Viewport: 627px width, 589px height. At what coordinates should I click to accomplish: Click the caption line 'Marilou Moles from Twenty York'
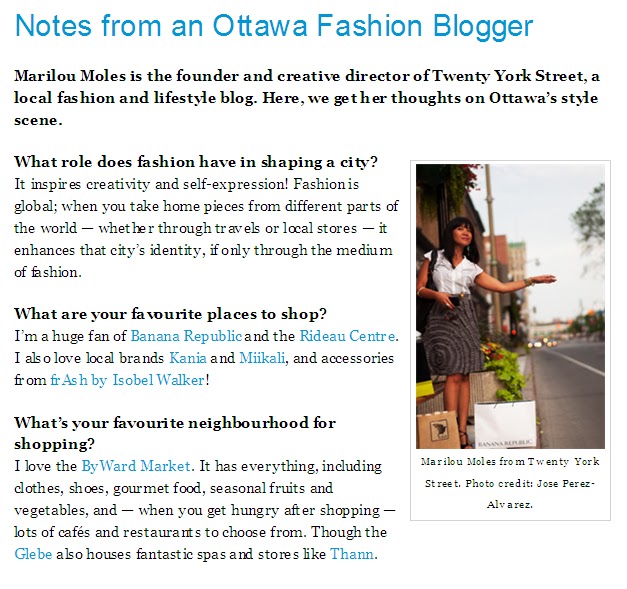pyautogui.click(x=510, y=462)
